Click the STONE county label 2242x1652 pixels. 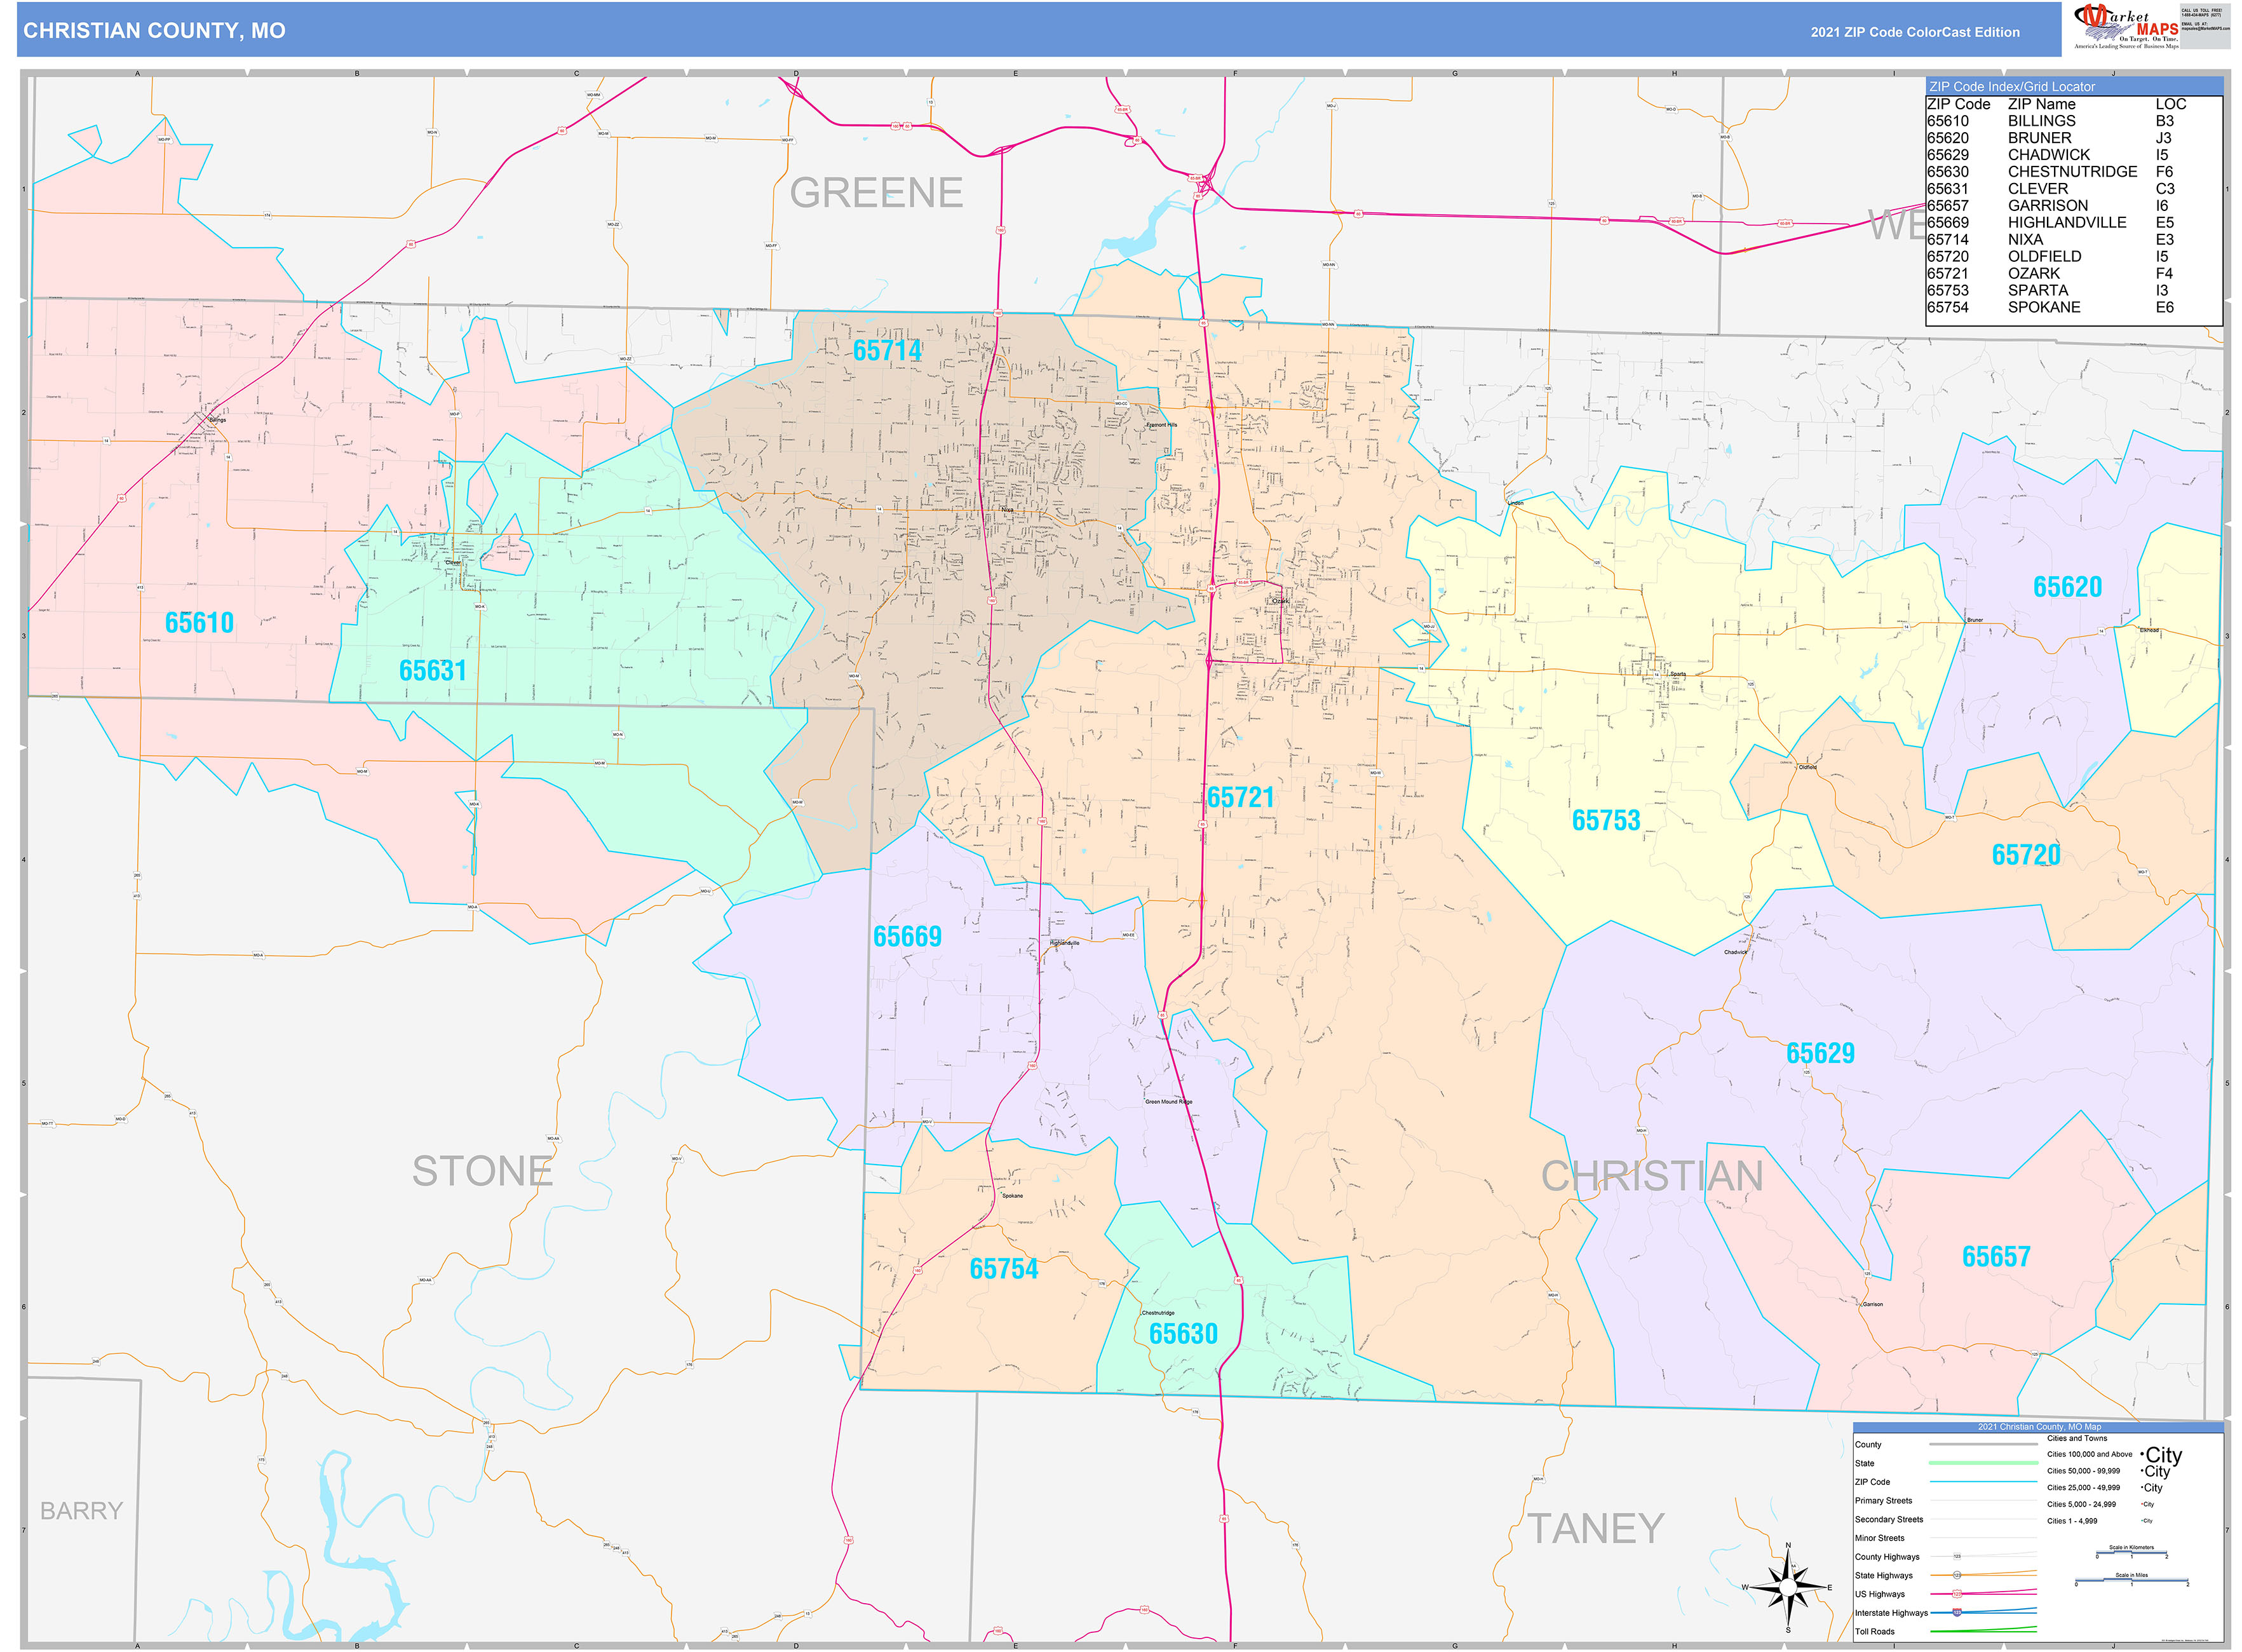click(x=482, y=1171)
